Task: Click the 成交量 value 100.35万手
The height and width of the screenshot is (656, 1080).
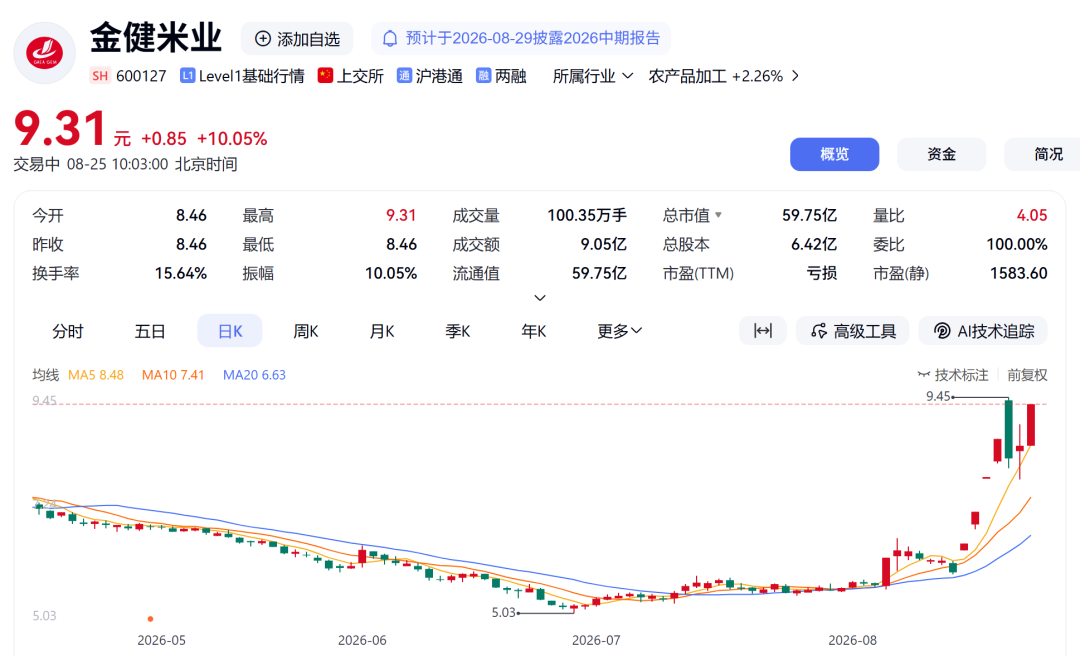Action: click(x=587, y=215)
